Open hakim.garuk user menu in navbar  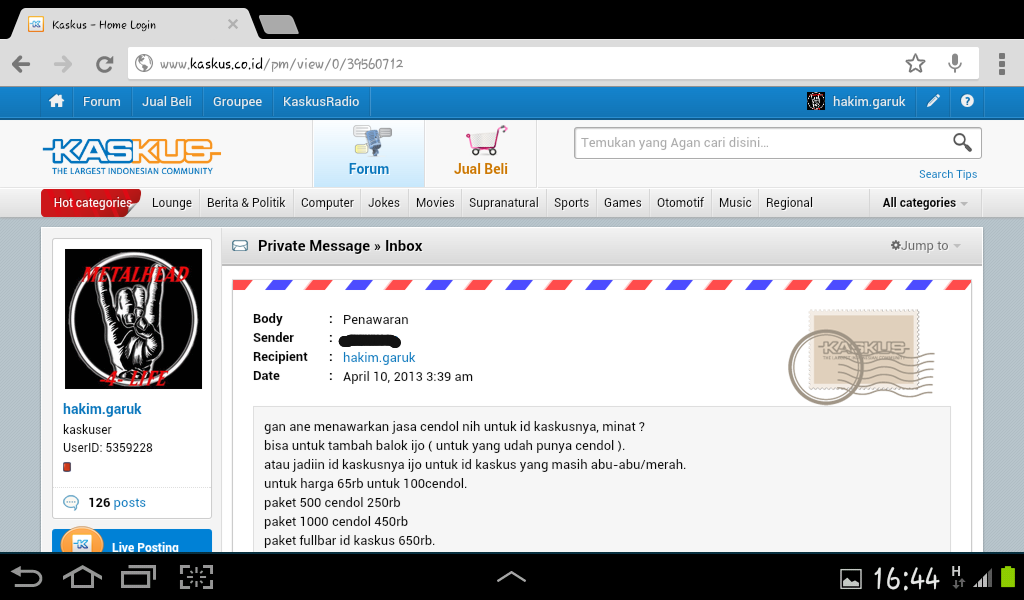pos(869,102)
